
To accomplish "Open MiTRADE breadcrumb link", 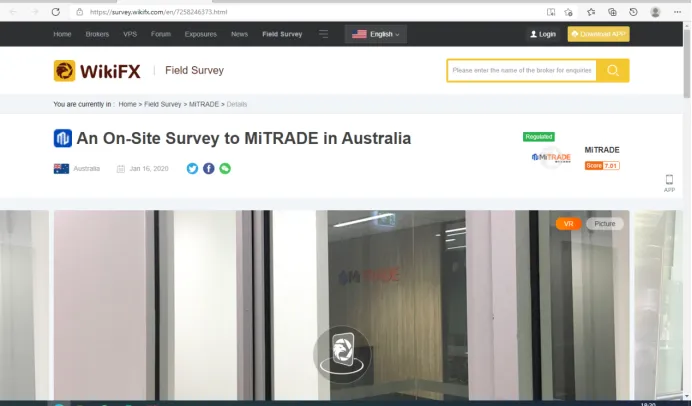I will click(x=204, y=104).
